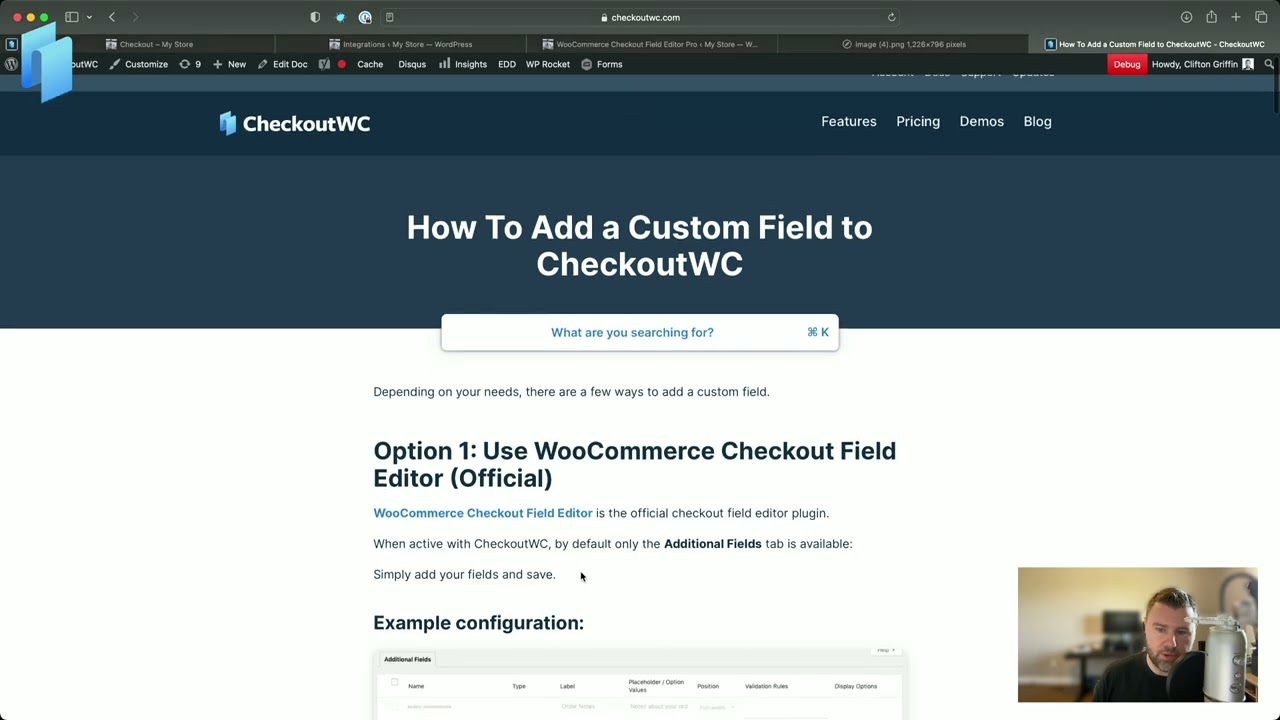Click the red Debug button
The image size is (1280, 720).
click(x=1127, y=64)
